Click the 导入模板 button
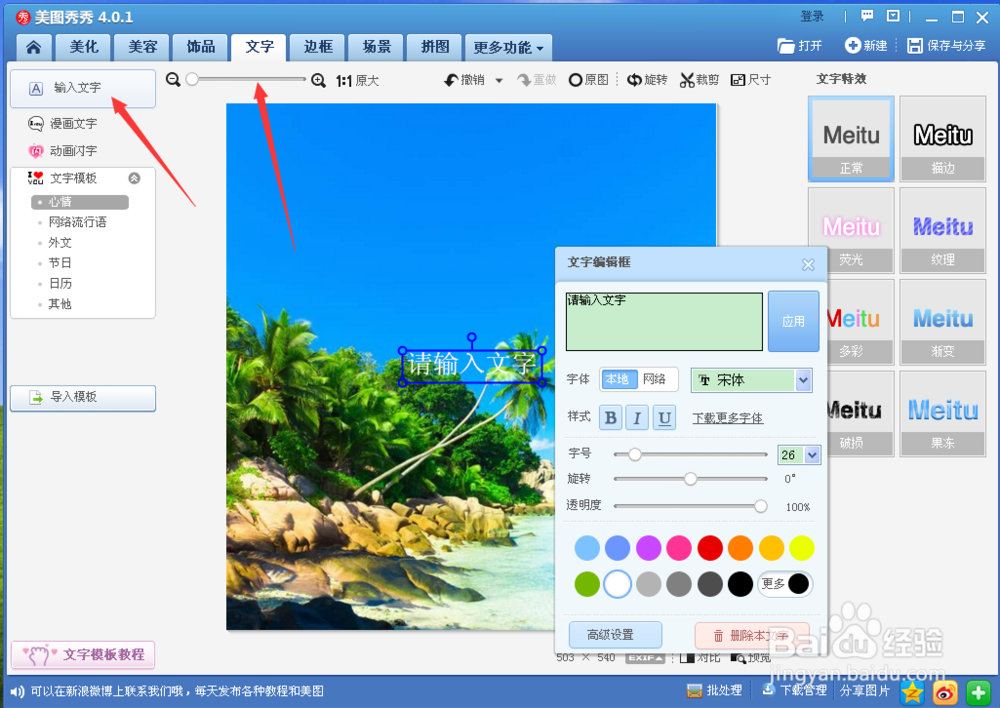1000x708 pixels. 83,397
